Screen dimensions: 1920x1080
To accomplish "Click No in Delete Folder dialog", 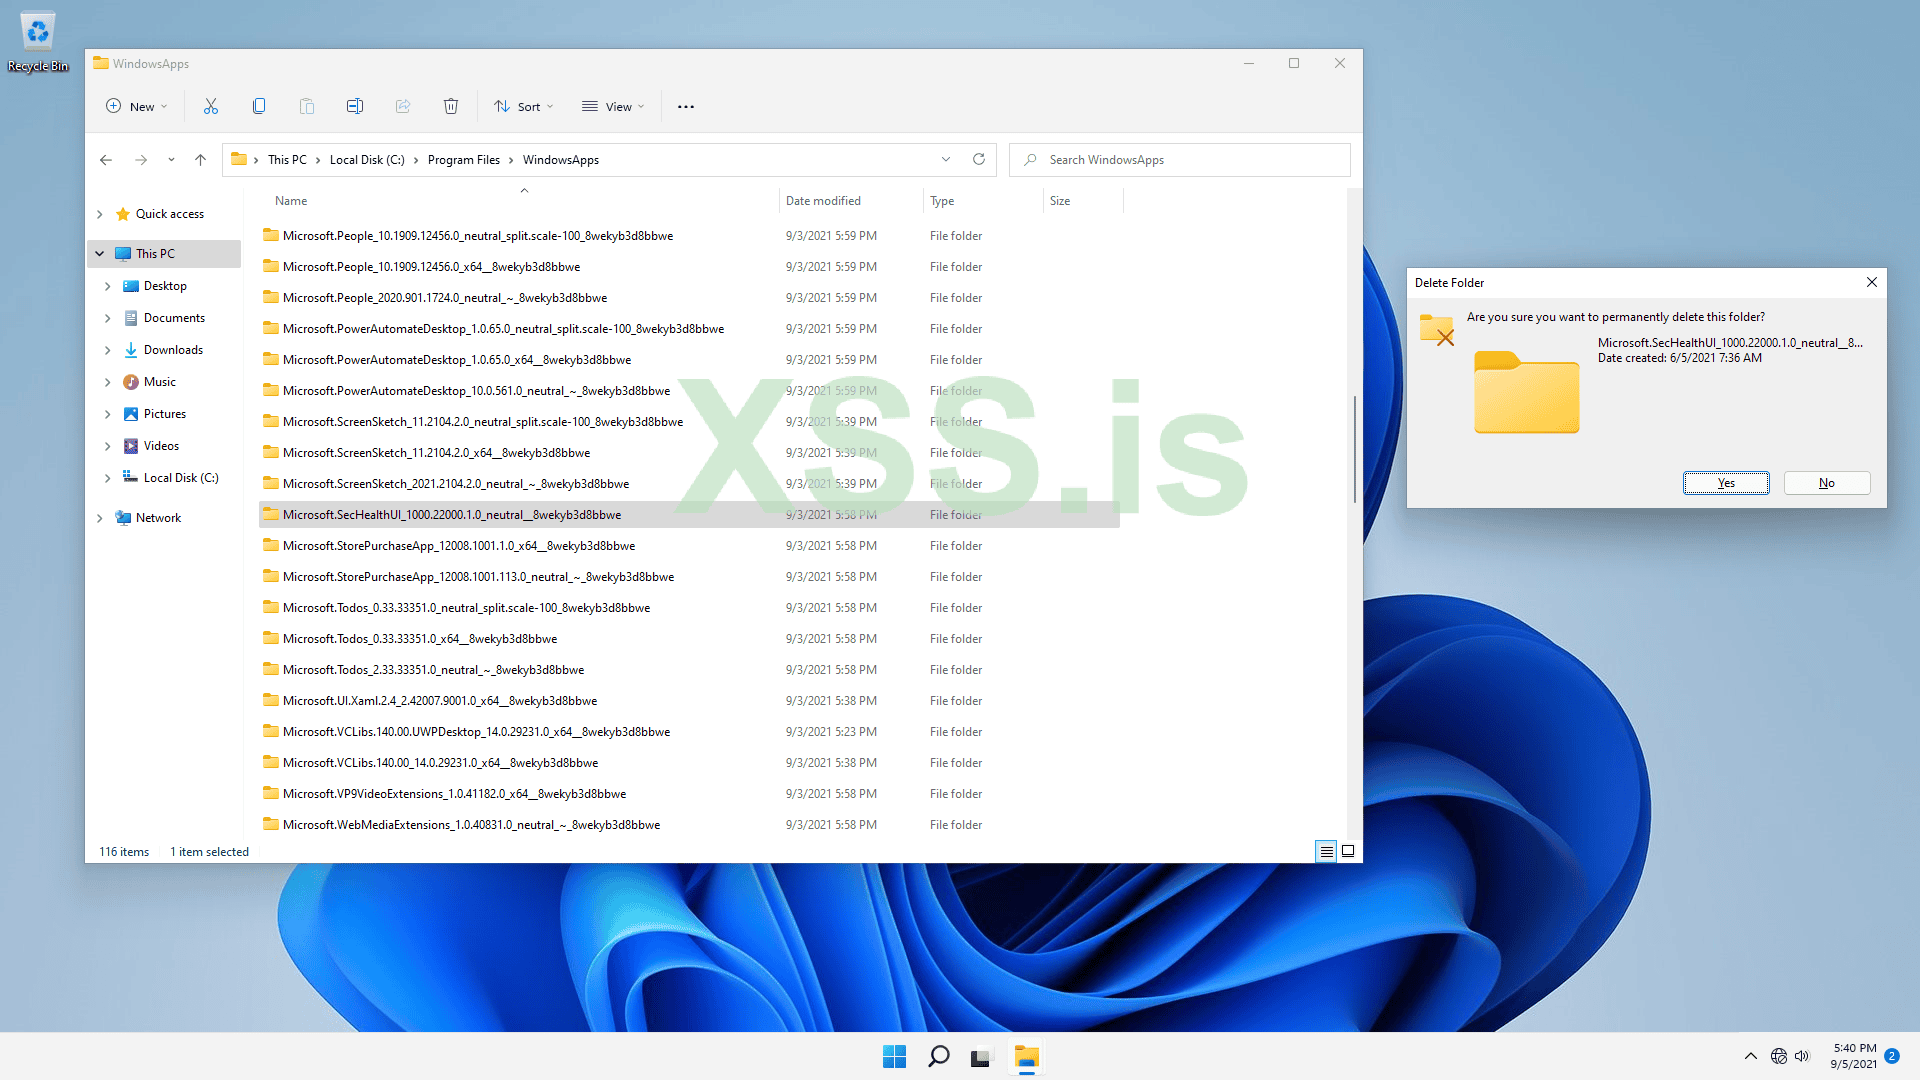I will point(1826,483).
